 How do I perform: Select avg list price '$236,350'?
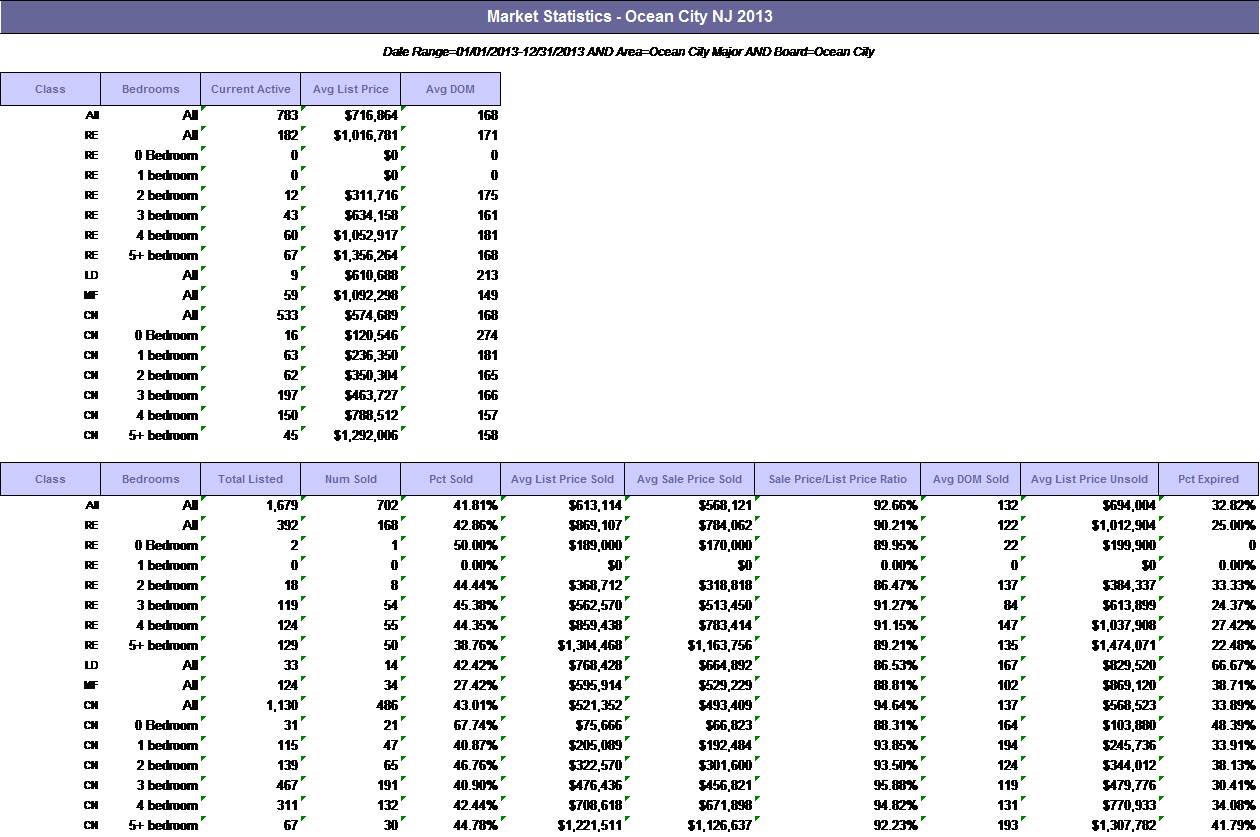(370, 355)
